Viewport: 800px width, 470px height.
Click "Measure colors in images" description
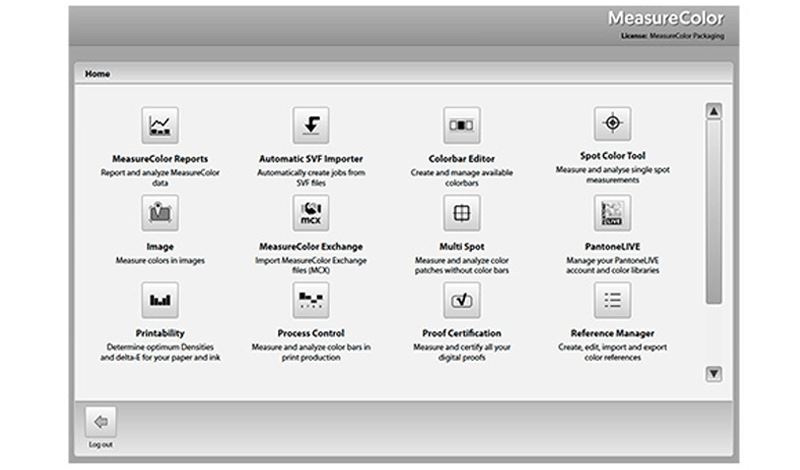[160, 260]
